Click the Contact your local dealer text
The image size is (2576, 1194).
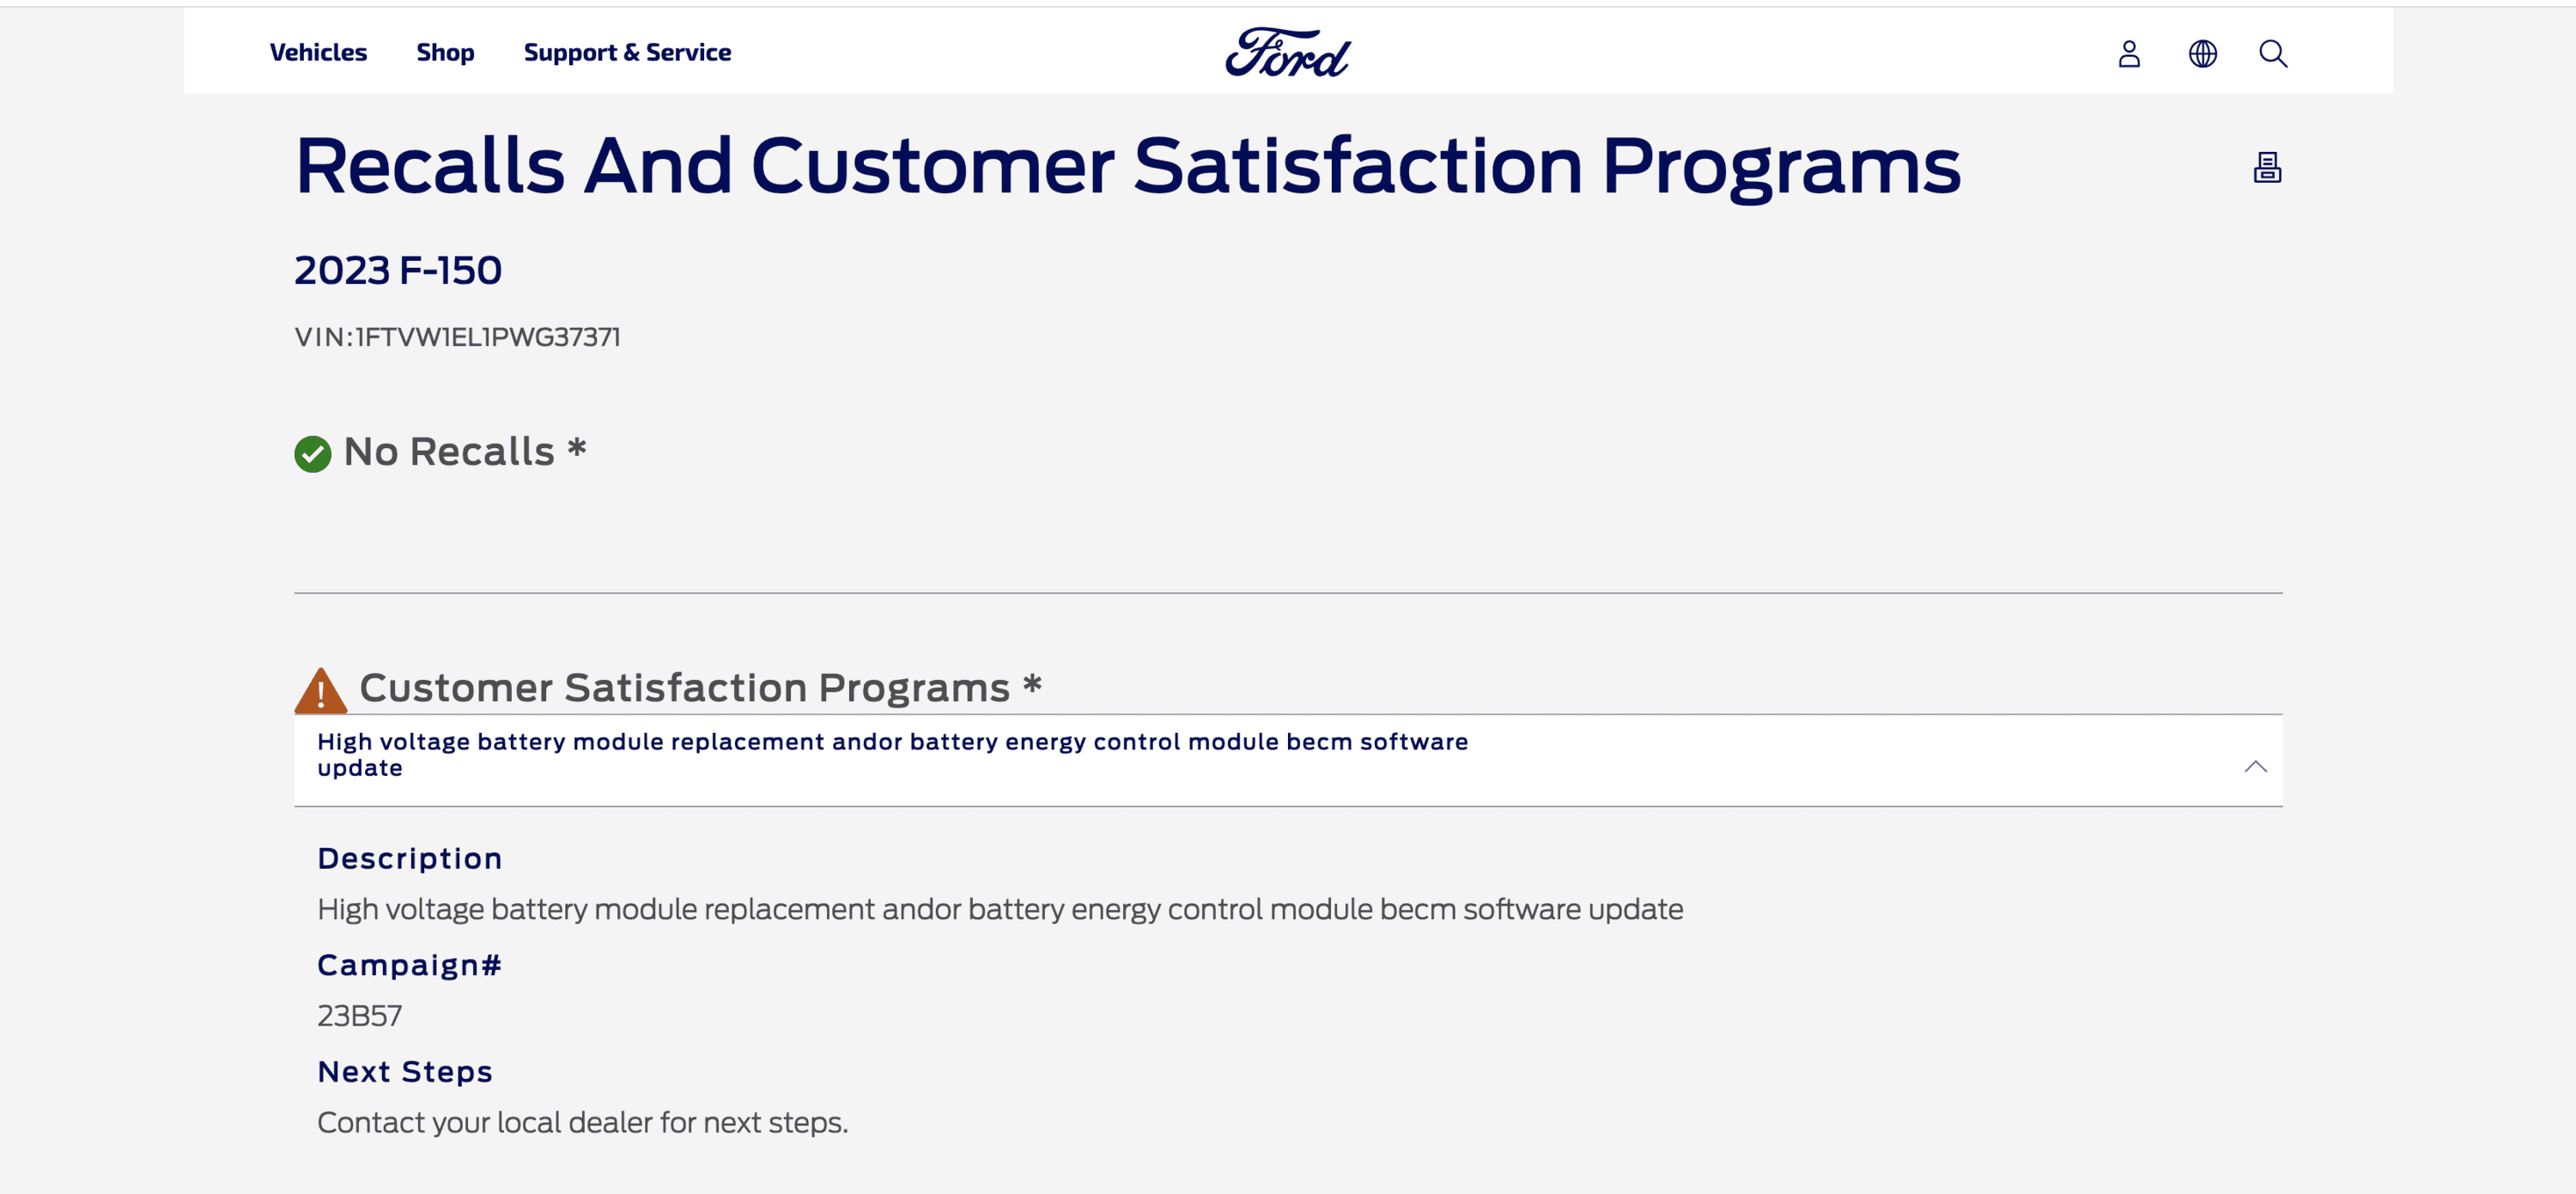coord(582,1122)
